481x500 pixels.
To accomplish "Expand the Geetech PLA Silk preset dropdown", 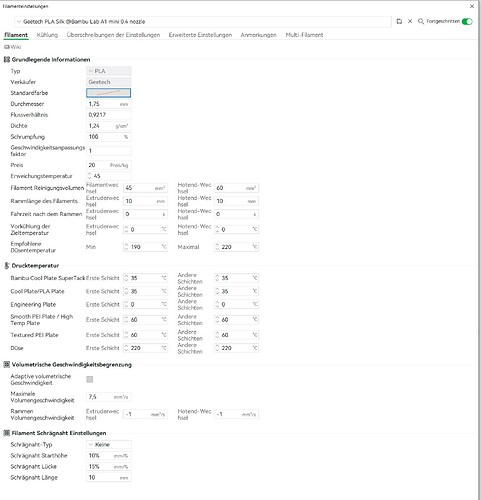I will 203,22.
